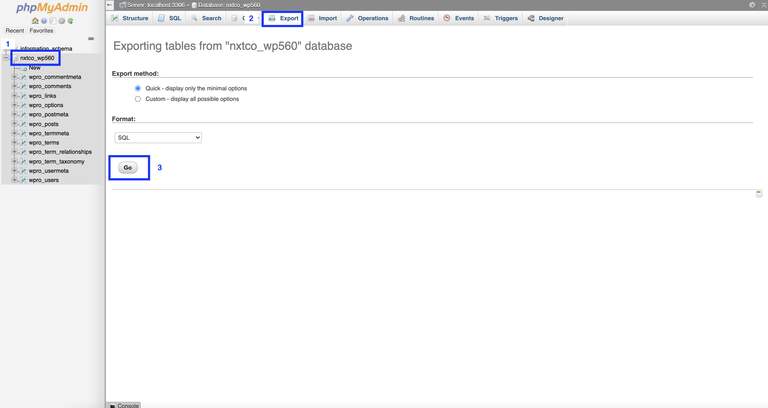Switch to the SQL tab

(169, 18)
